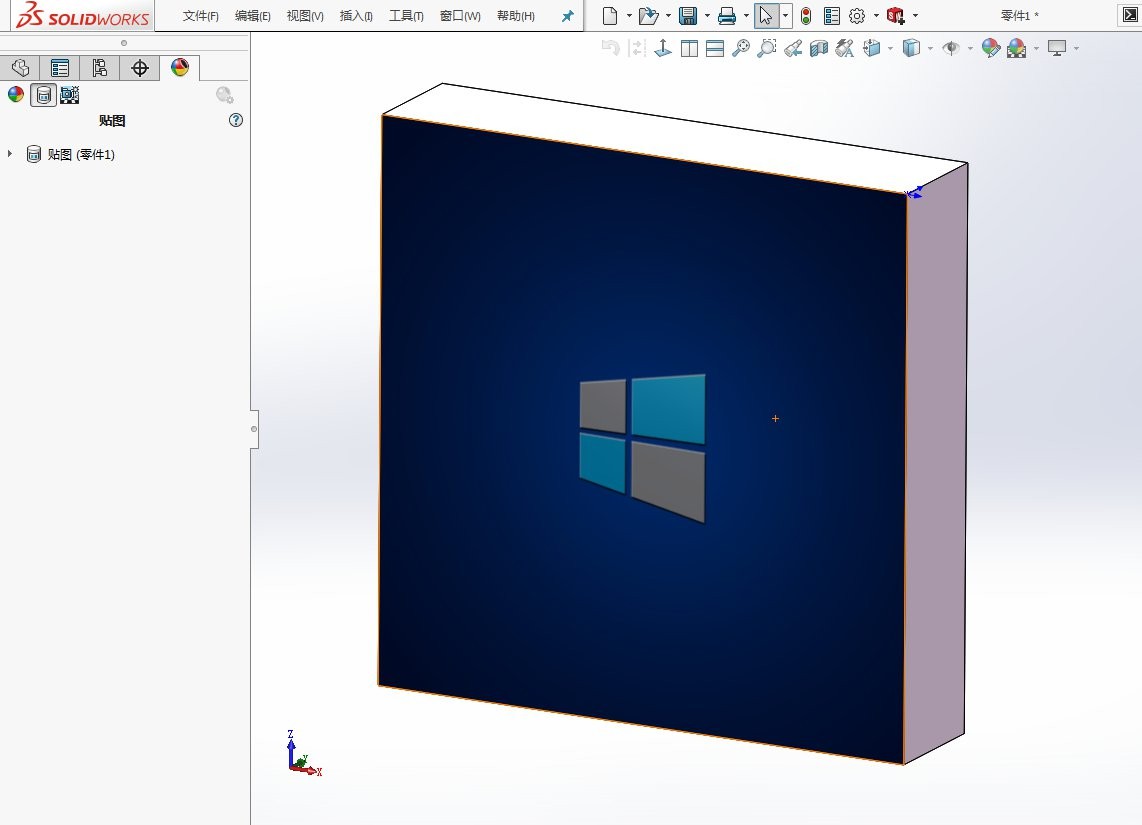Image resolution: width=1142 pixels, height=825 pixels.
Task: Expand the Hide/Show Items dropdown arrow
Action: point(970,49)
